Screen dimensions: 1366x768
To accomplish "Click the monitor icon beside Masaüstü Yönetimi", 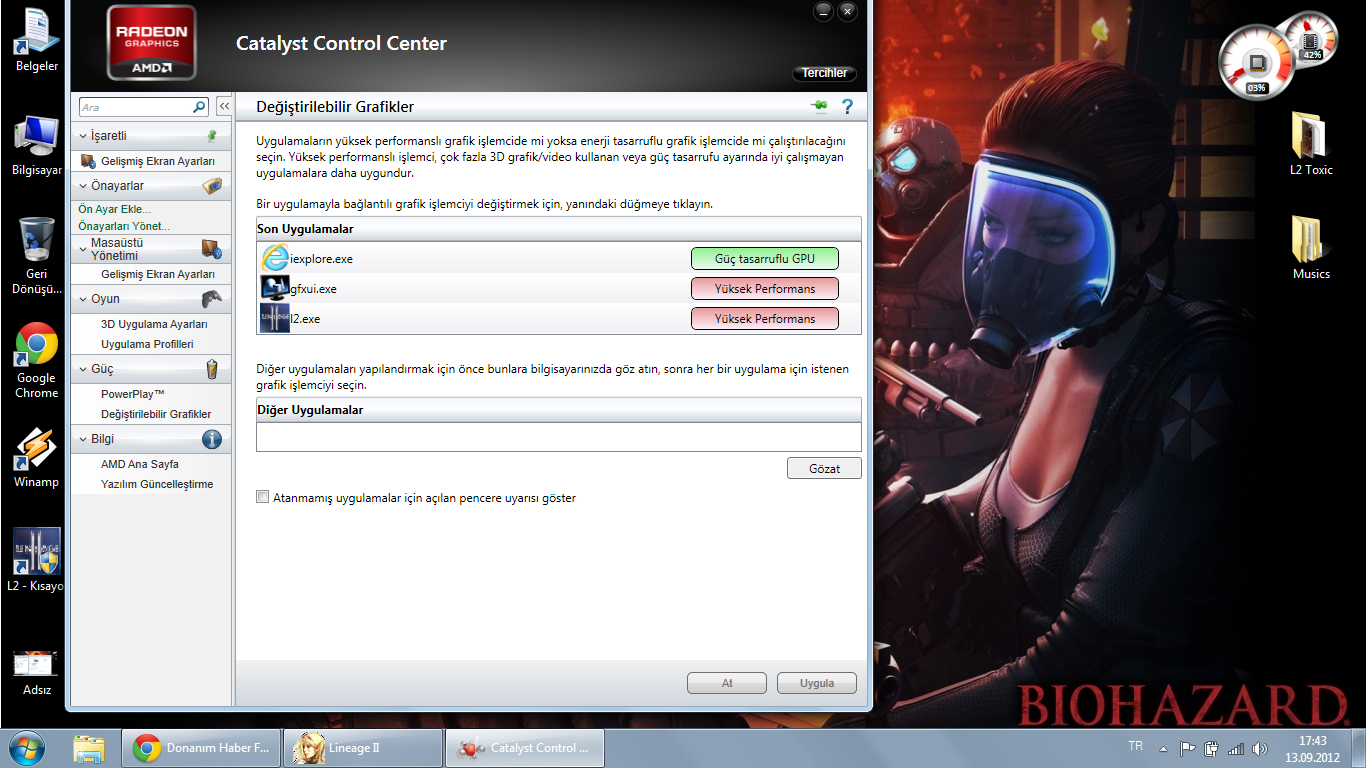I will click(211, 249).
